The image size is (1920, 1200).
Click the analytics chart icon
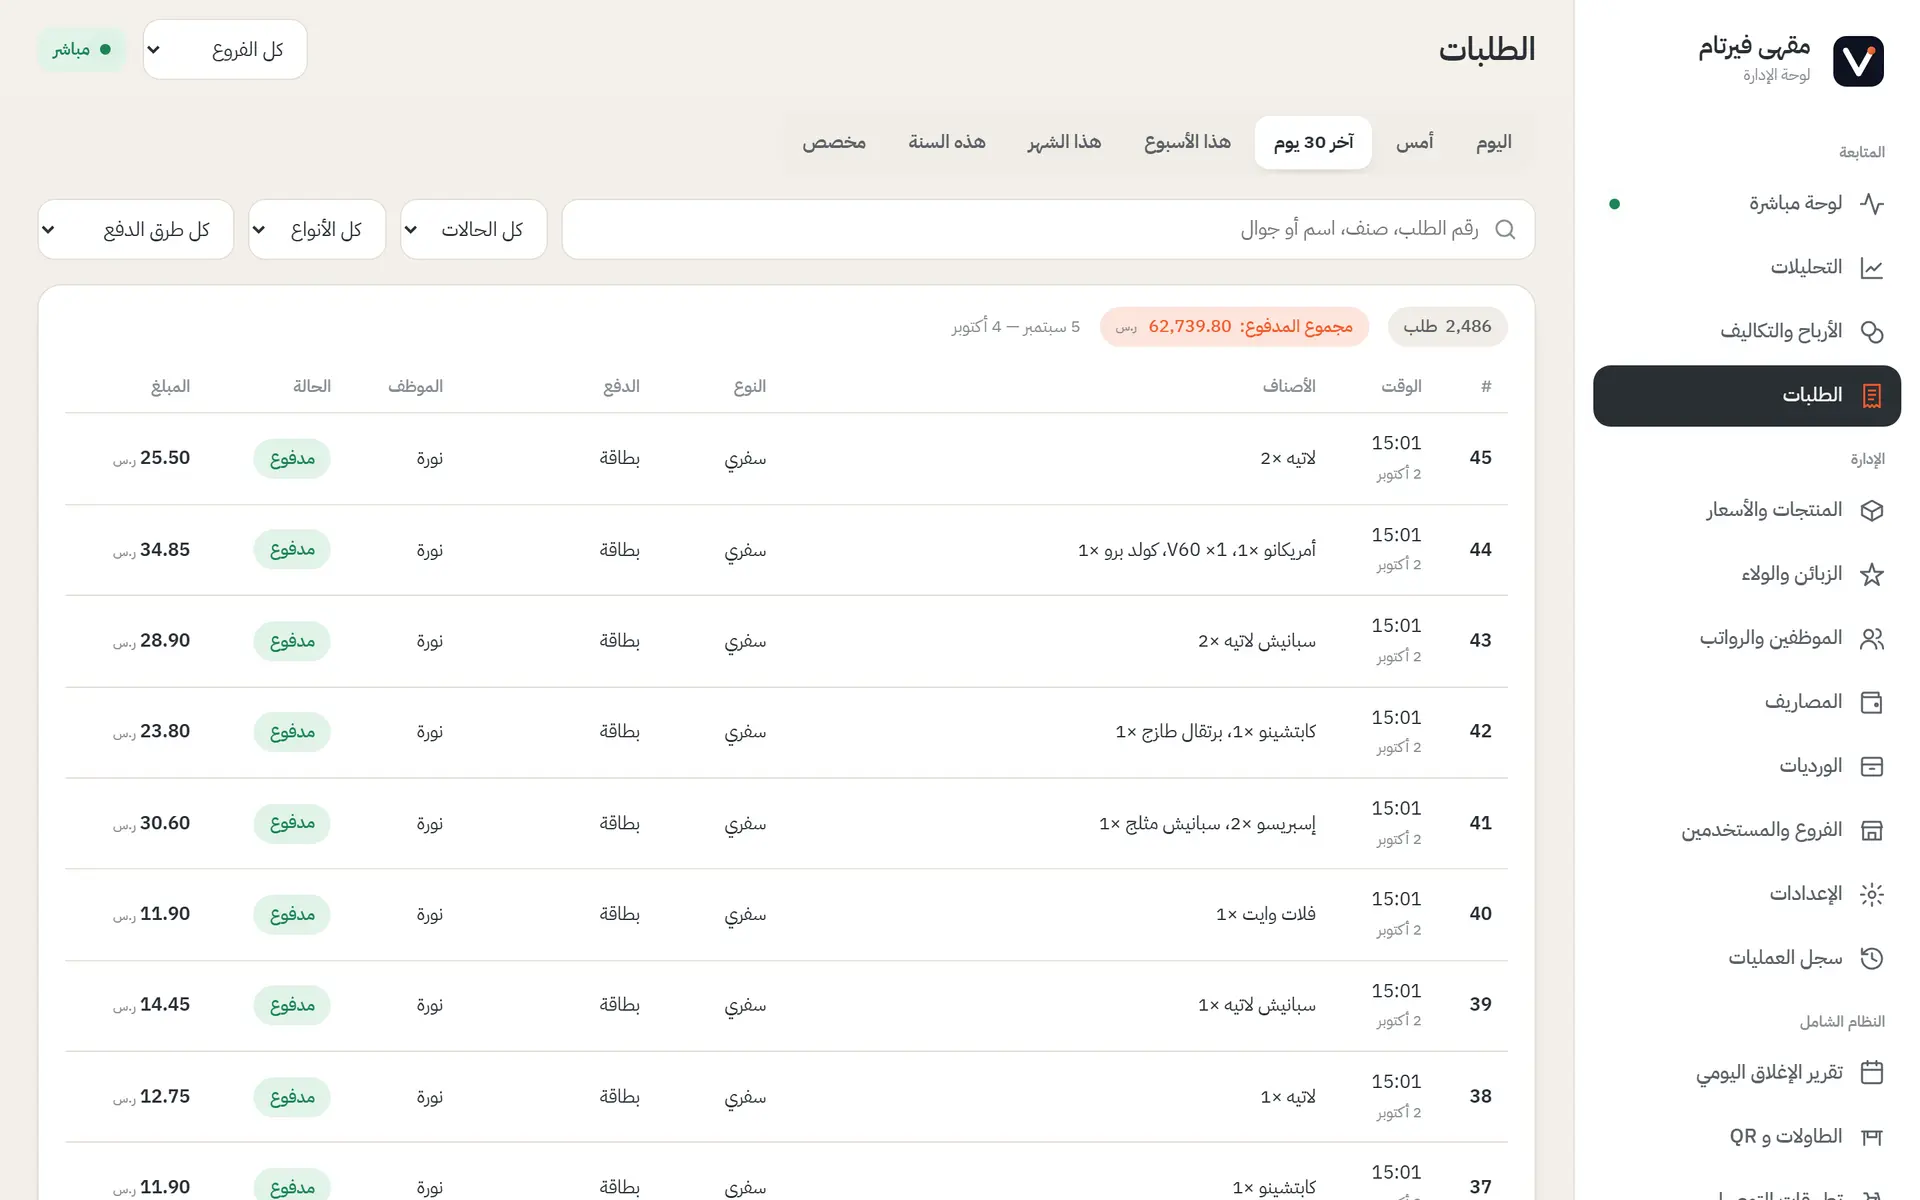[x=1871, y=268]
